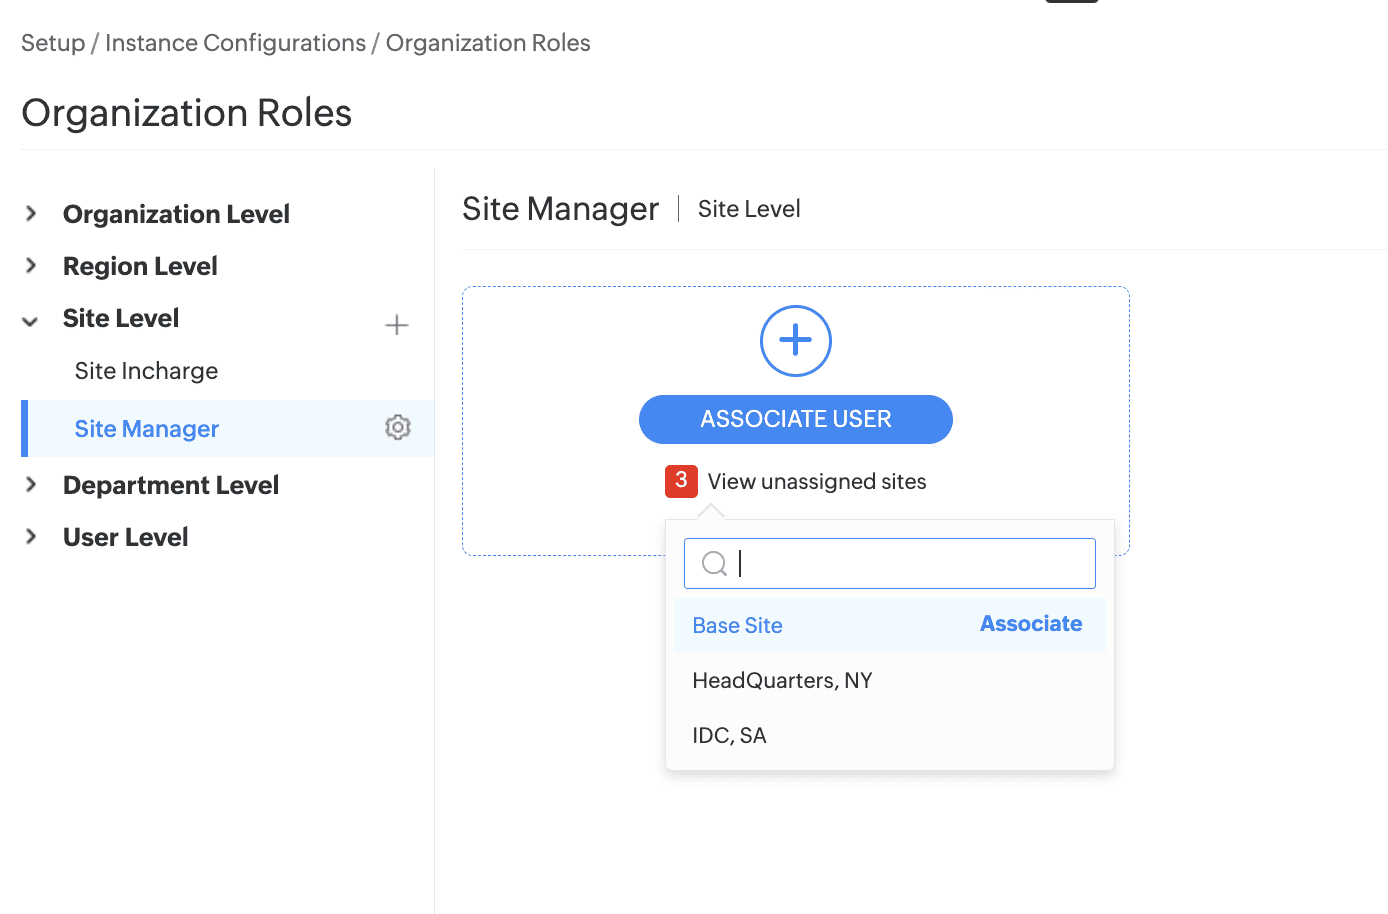
Task: Click the red unassigned sites count badge
Action: [681, 481]
